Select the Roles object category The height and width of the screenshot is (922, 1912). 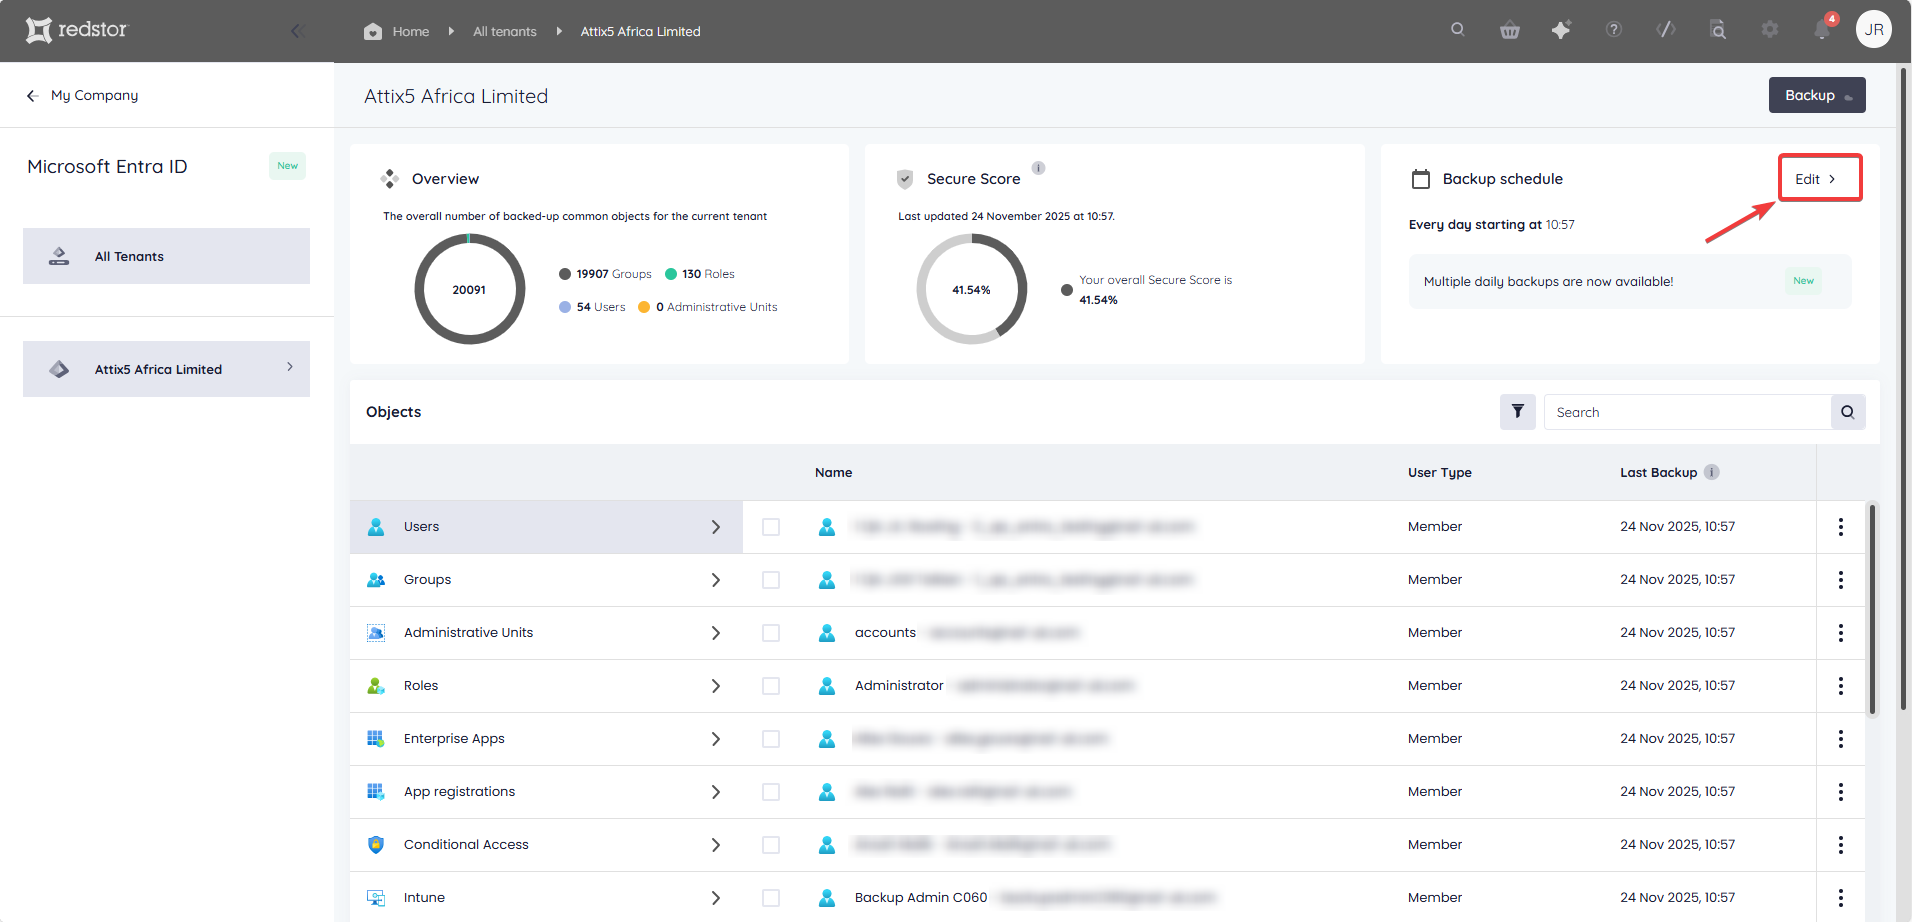[546, 686]
